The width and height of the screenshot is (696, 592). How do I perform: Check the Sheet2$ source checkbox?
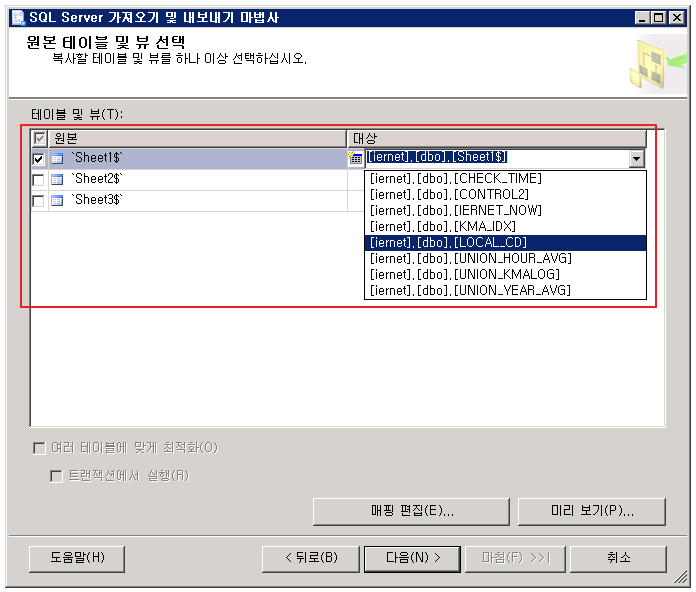(x=39, y=180)
